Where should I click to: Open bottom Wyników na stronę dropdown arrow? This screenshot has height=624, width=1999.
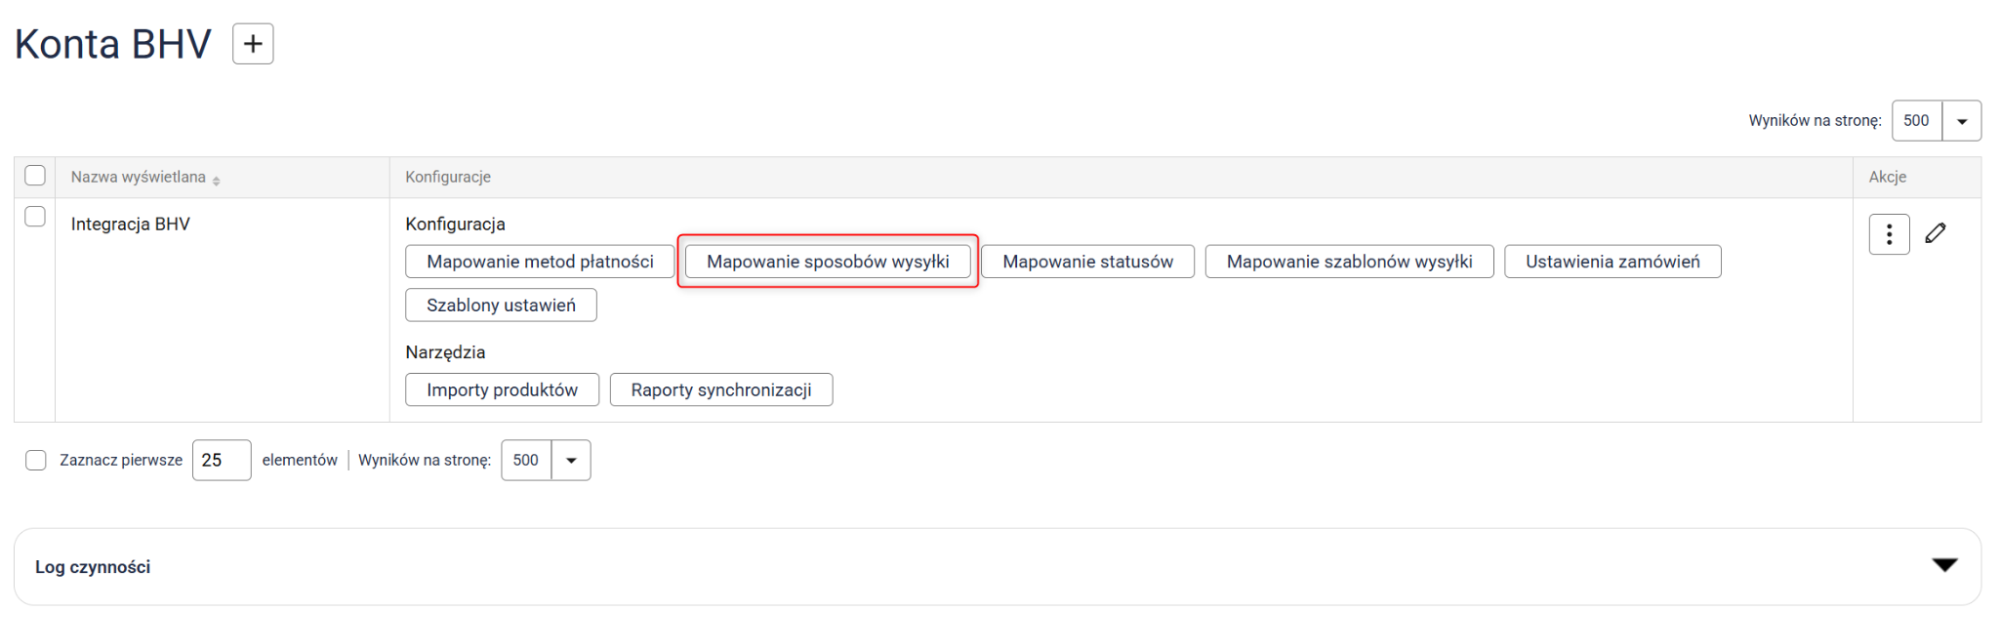pyautogui.click(x=571, y=460)
